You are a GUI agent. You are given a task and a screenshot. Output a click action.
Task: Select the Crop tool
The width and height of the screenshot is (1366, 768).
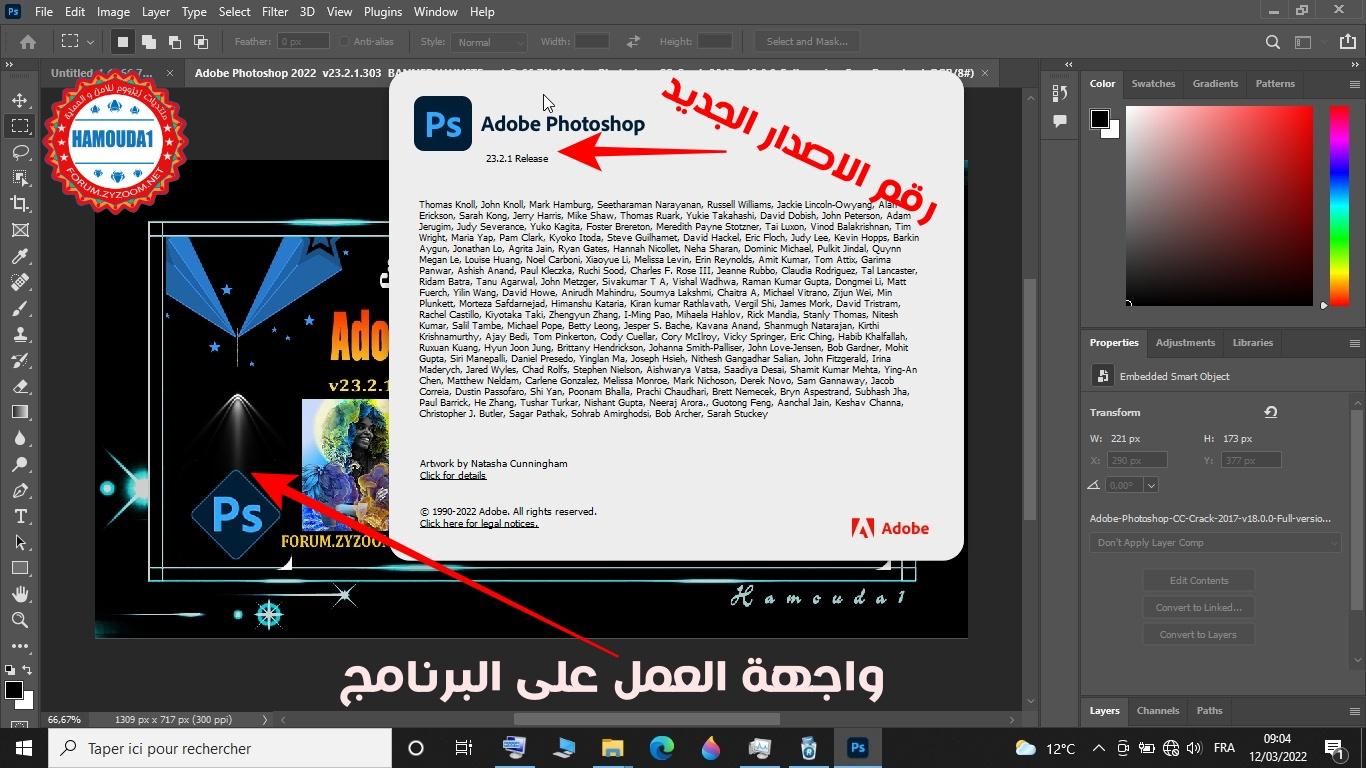click(x=20, y=204)
